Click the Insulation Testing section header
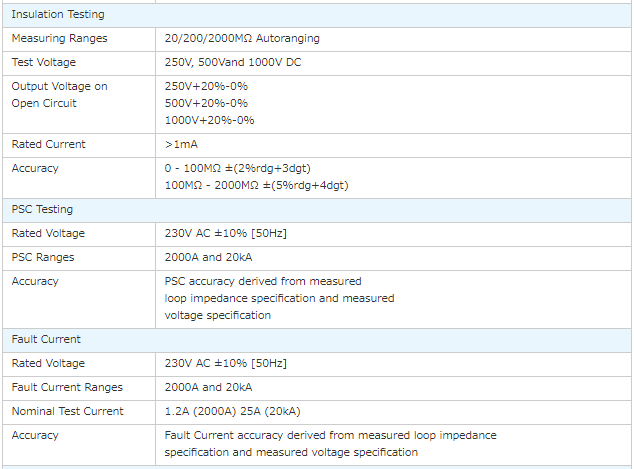Screen dimensions: 634x469 57,14
